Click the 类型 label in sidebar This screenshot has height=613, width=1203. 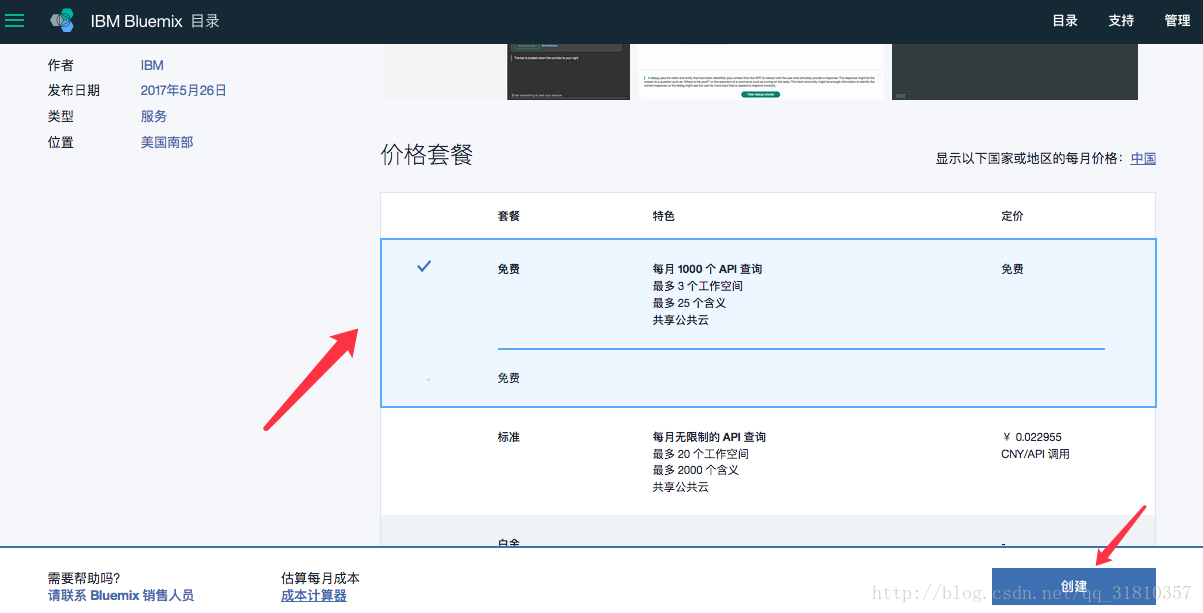pyautogui.click(x=61, y=116)
